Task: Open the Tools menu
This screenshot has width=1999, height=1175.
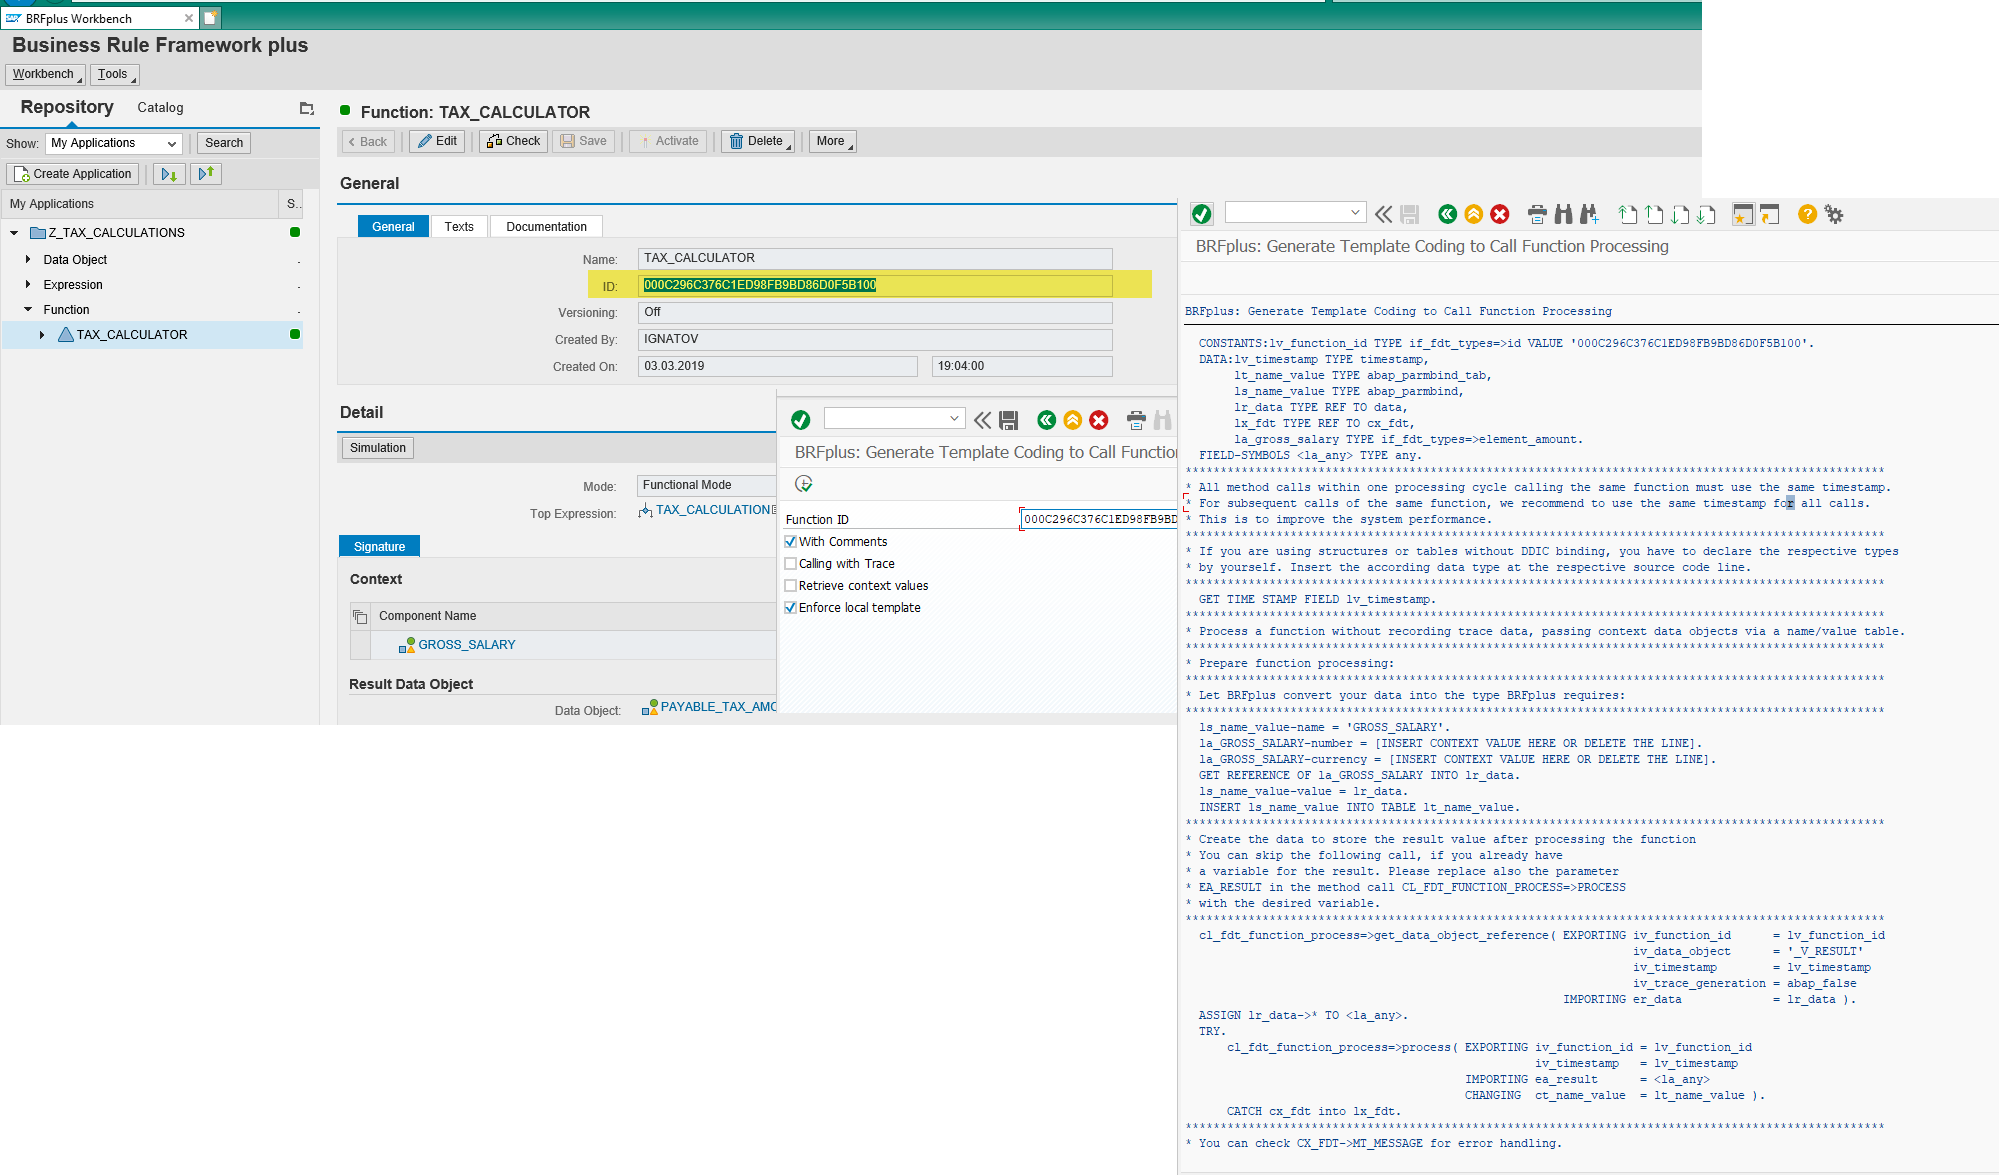Action: pyautogui.click(x=114, y=74)
